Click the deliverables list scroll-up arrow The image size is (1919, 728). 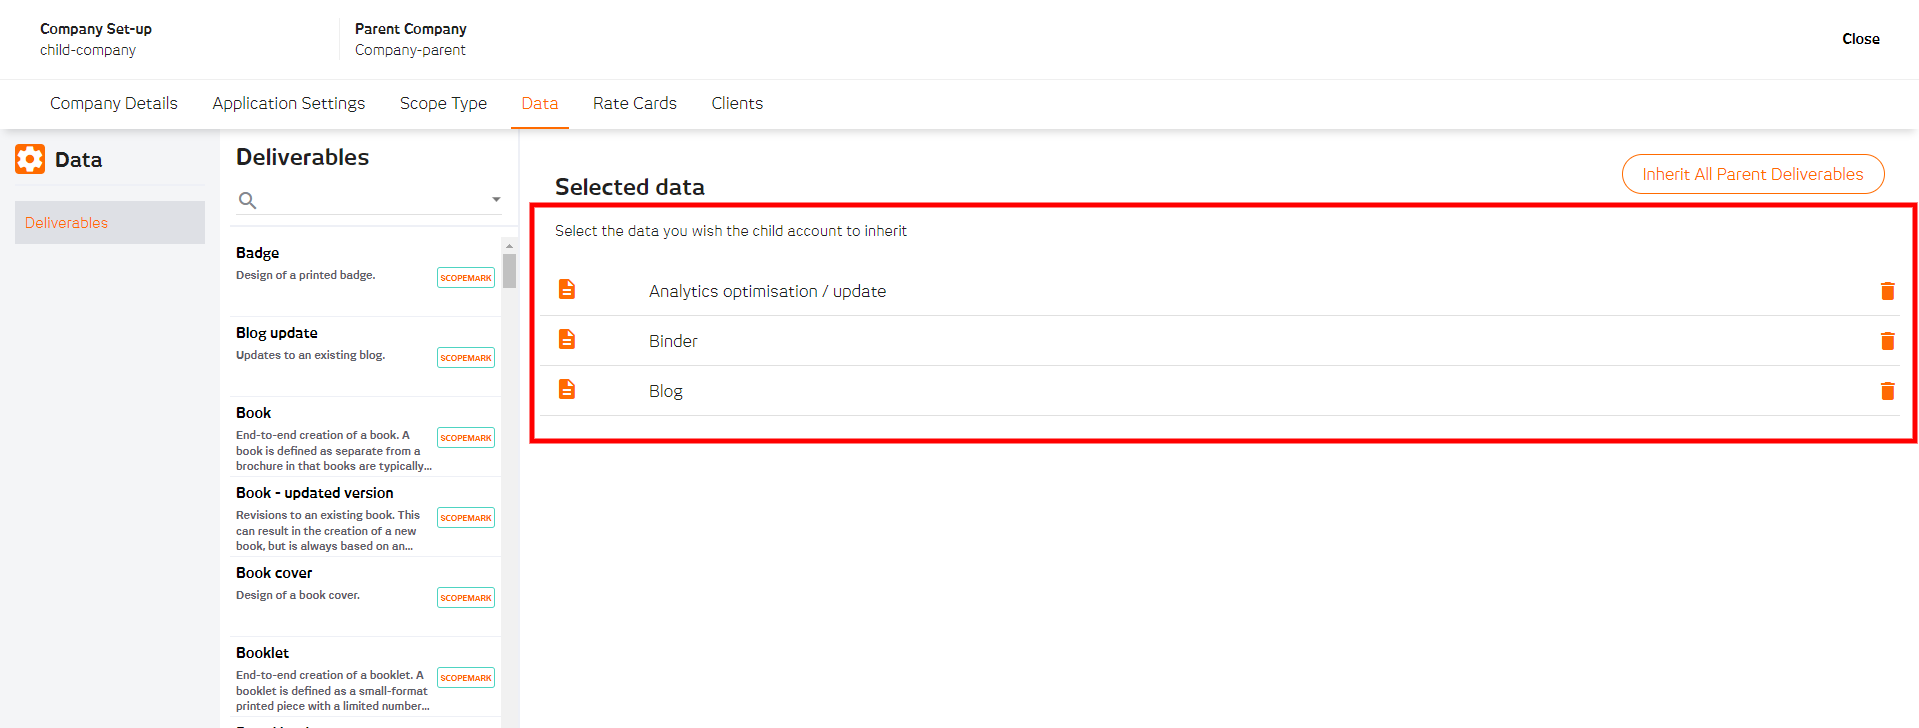coord(510,245)
